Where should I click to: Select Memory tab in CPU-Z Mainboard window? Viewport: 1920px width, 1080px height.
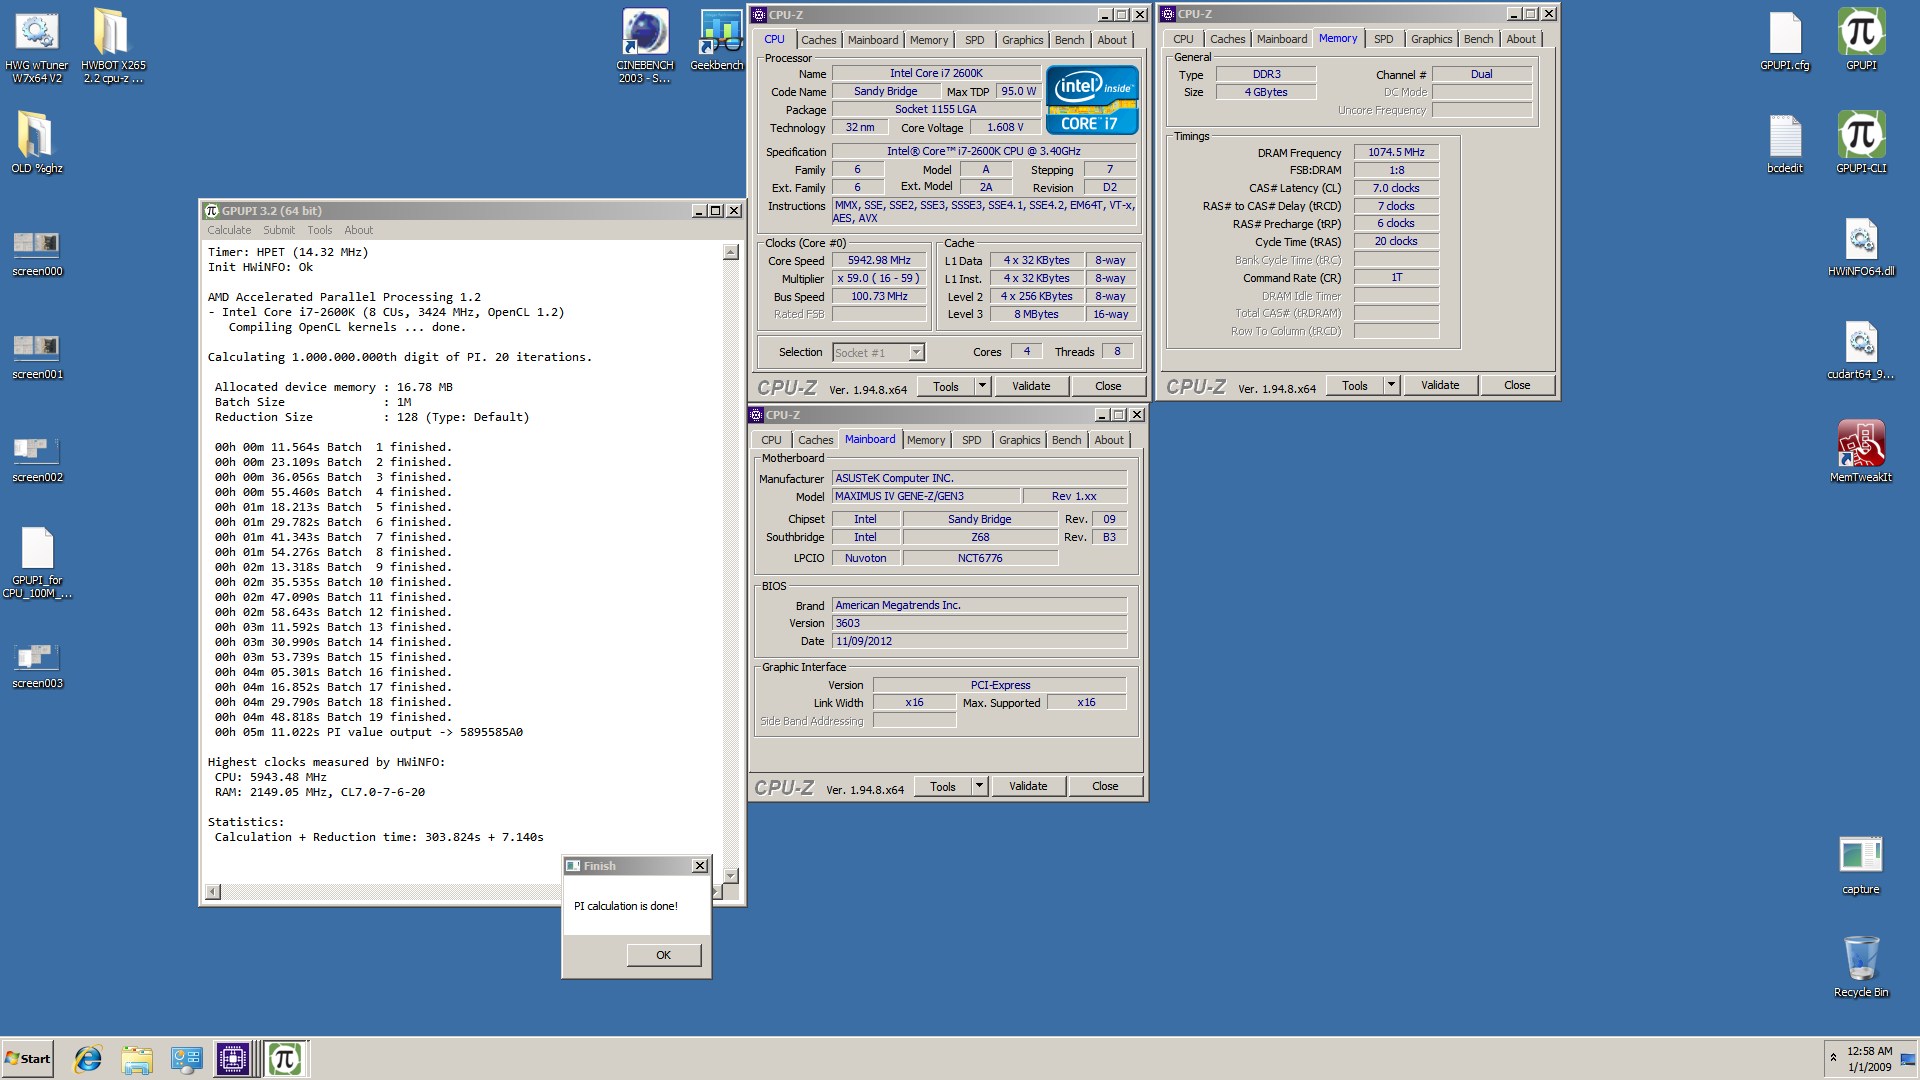[925, 440]
